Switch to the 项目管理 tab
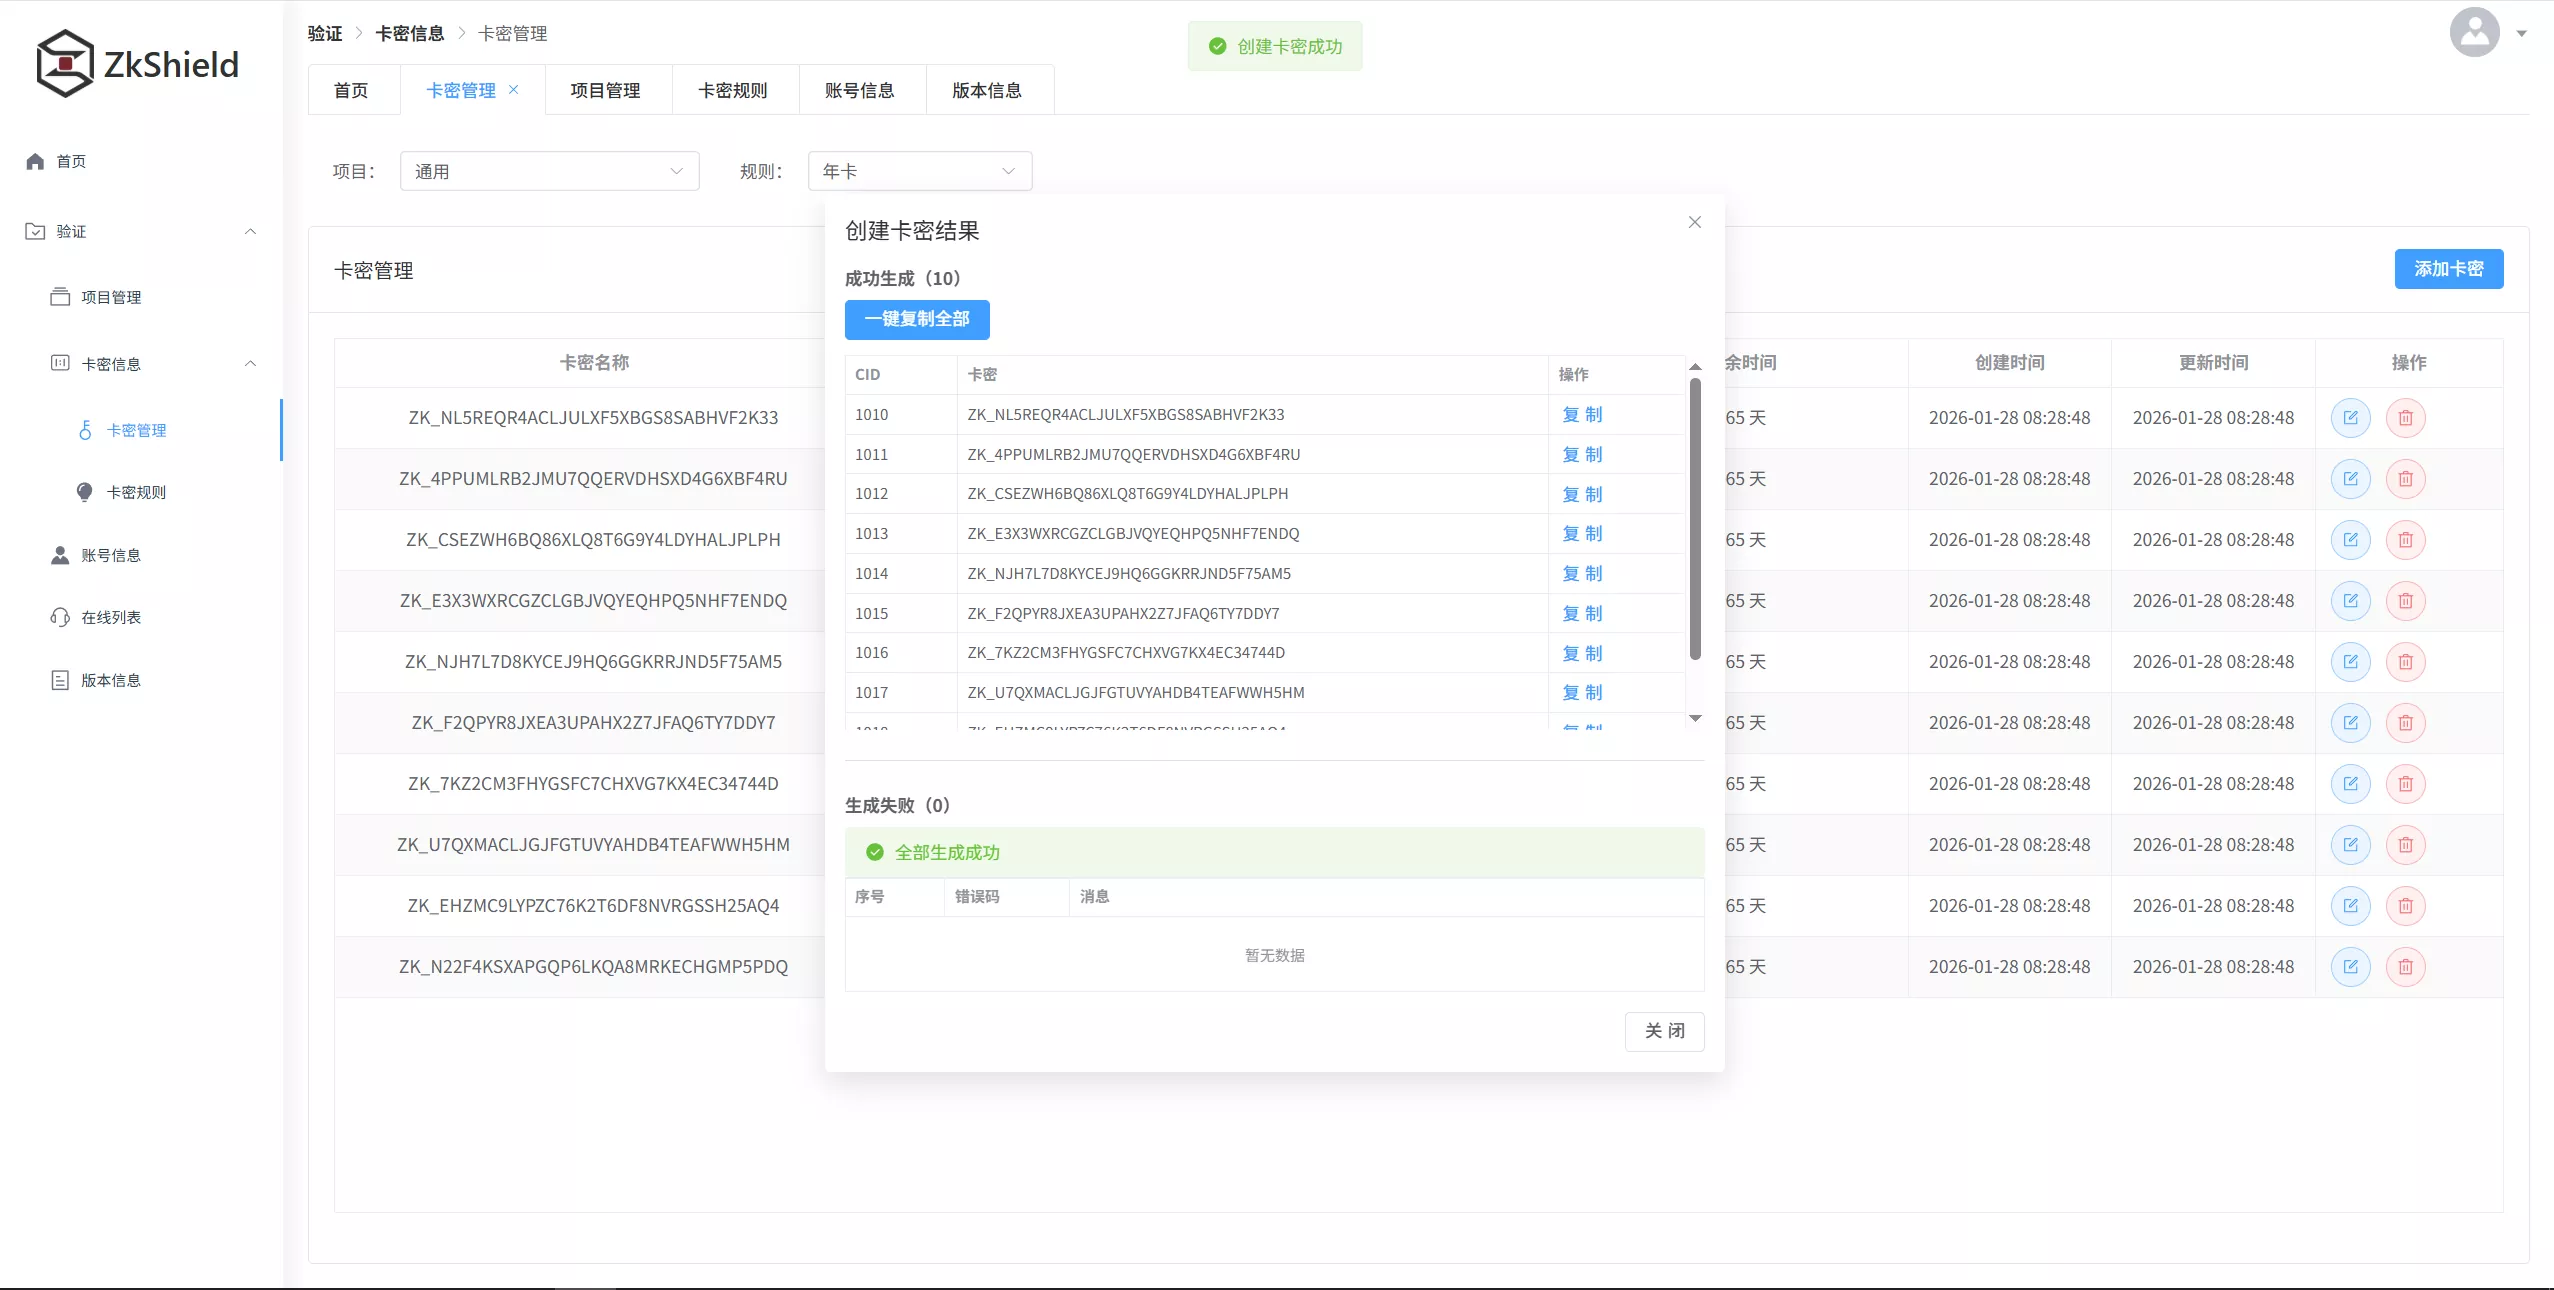 pyautogui.click(x=606, y=90)
